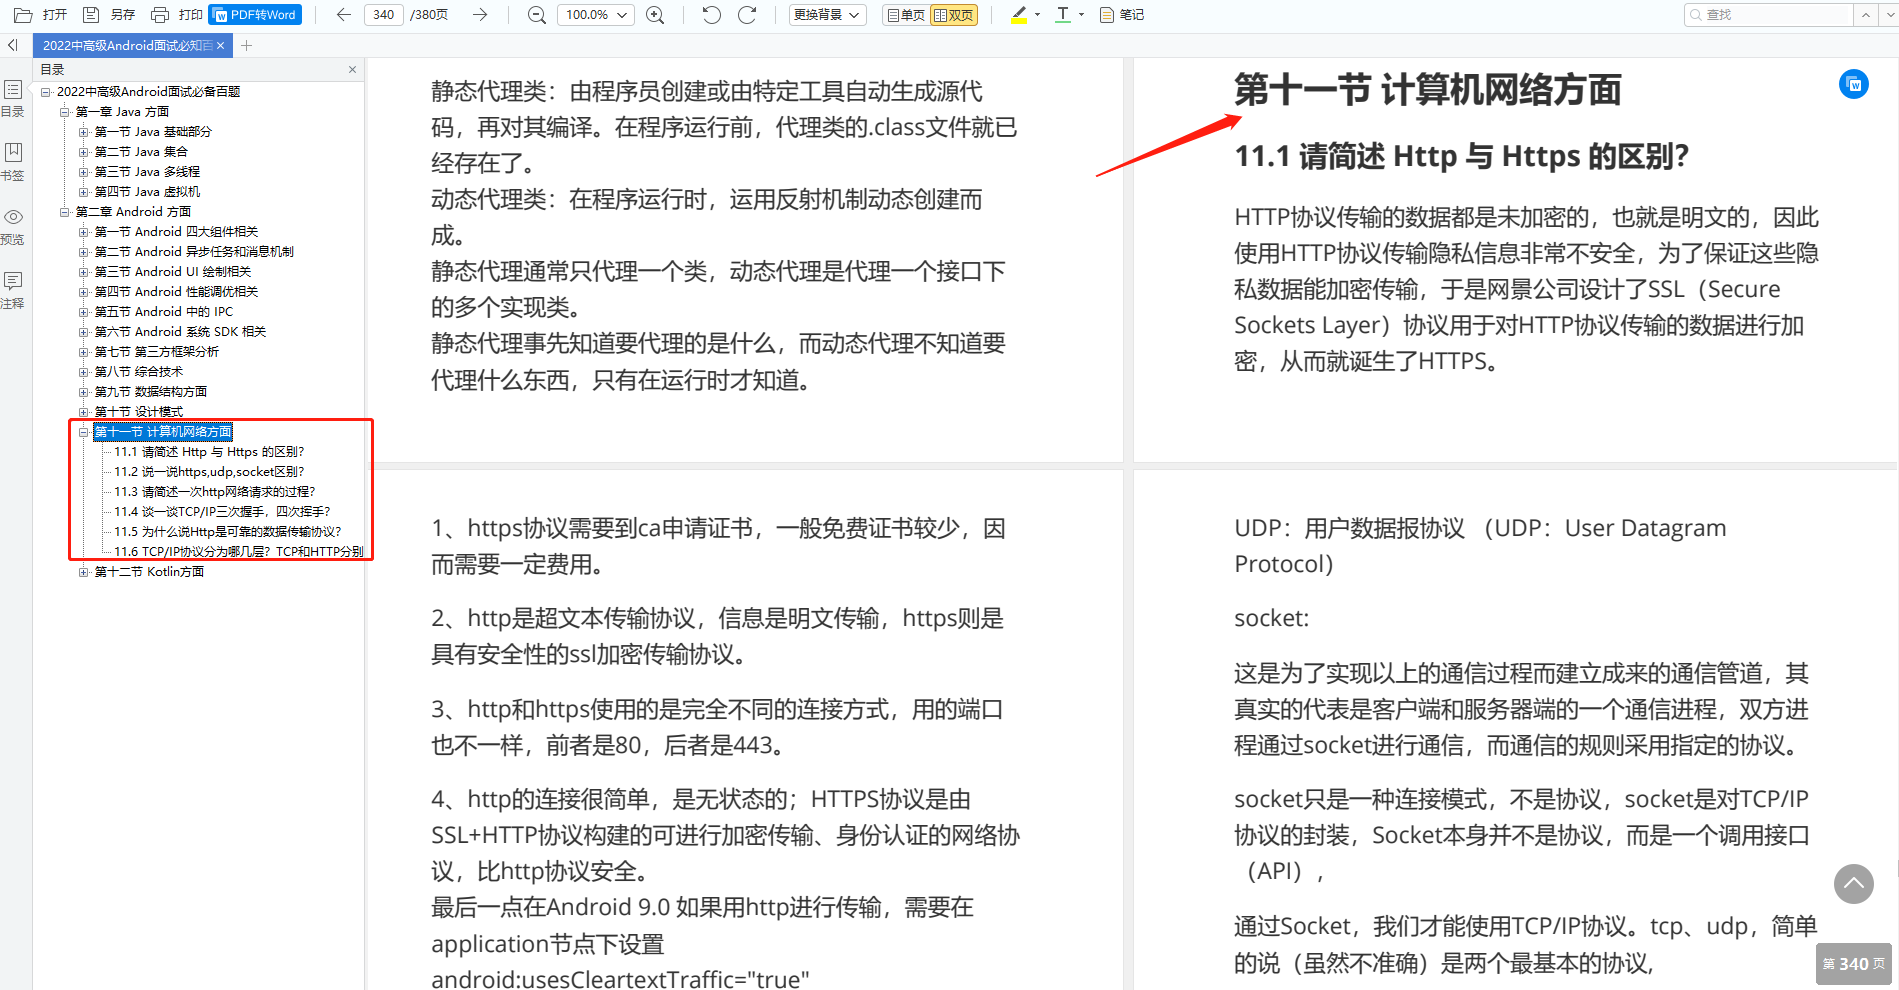Open the 书签 bookmarks sidebar panel
The width and height of the screenshot is (1899, 990).
[13, 161]
